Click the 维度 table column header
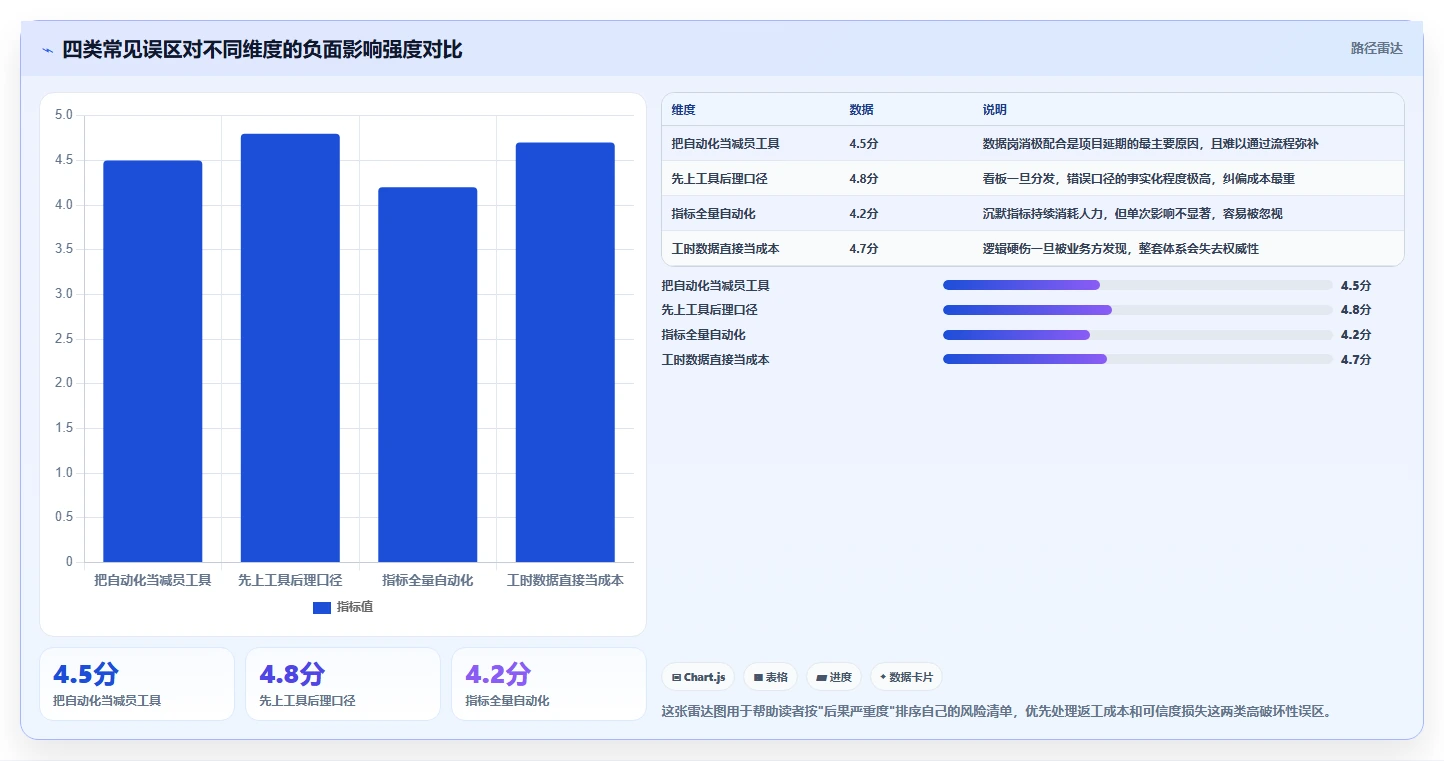This screenshot has width=1444, height=761. (x=684, y=110)
